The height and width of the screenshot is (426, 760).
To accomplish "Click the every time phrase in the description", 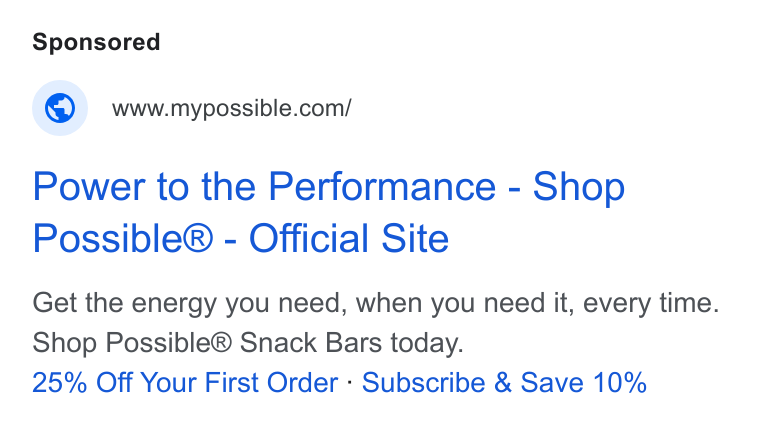I will click(651, 303).
